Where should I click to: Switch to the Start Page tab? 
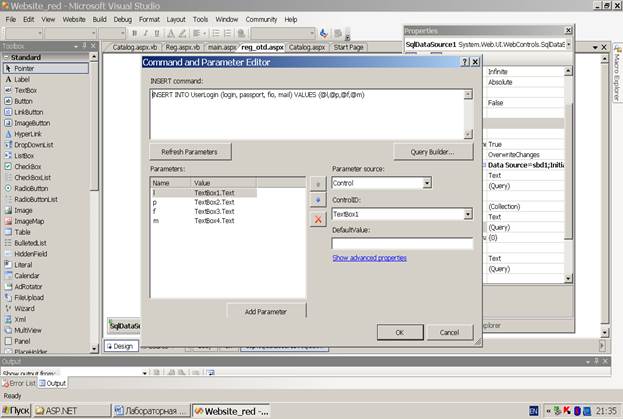point(348,47)
